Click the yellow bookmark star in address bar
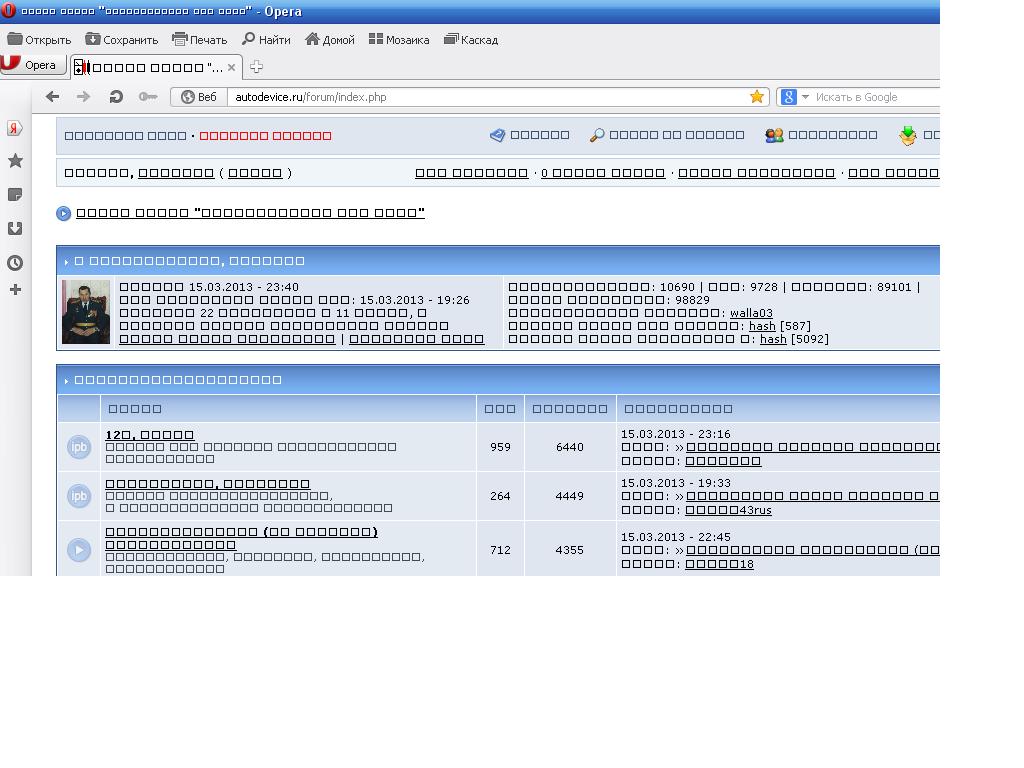The image size is (1024, 768). click(757, 97)
